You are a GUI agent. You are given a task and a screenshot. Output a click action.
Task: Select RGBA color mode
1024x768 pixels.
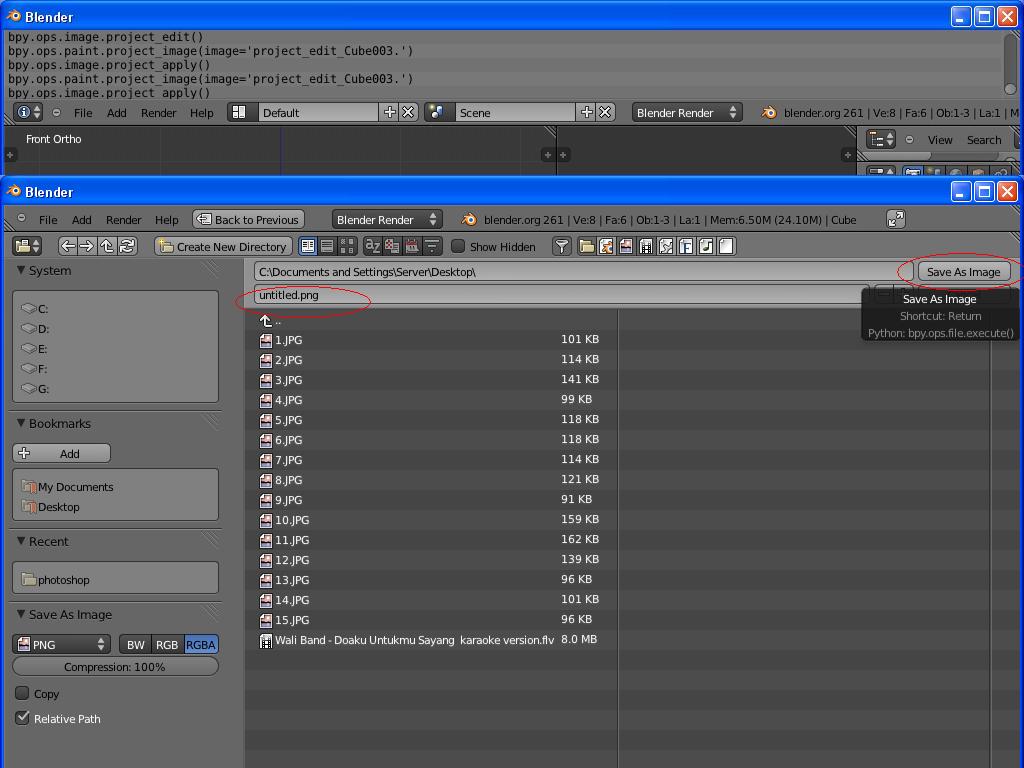coord(201,645)
